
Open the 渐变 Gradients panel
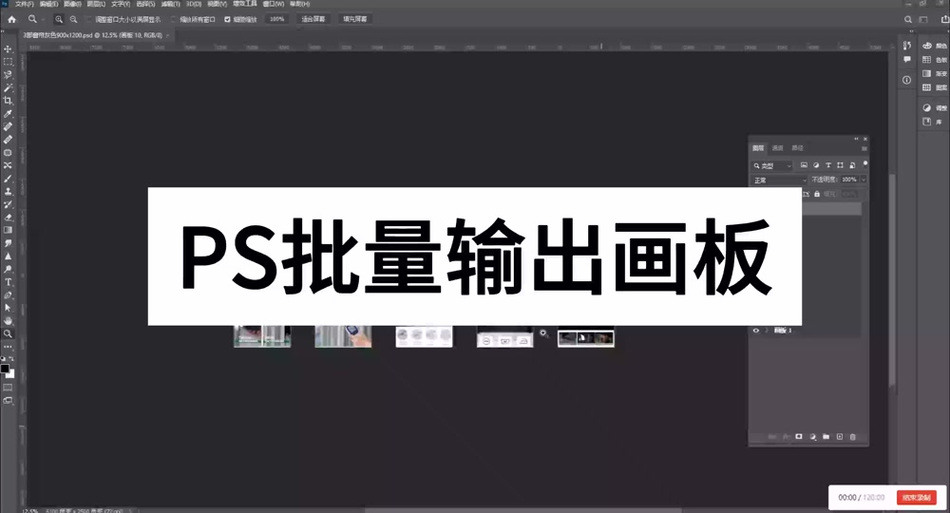934,73
